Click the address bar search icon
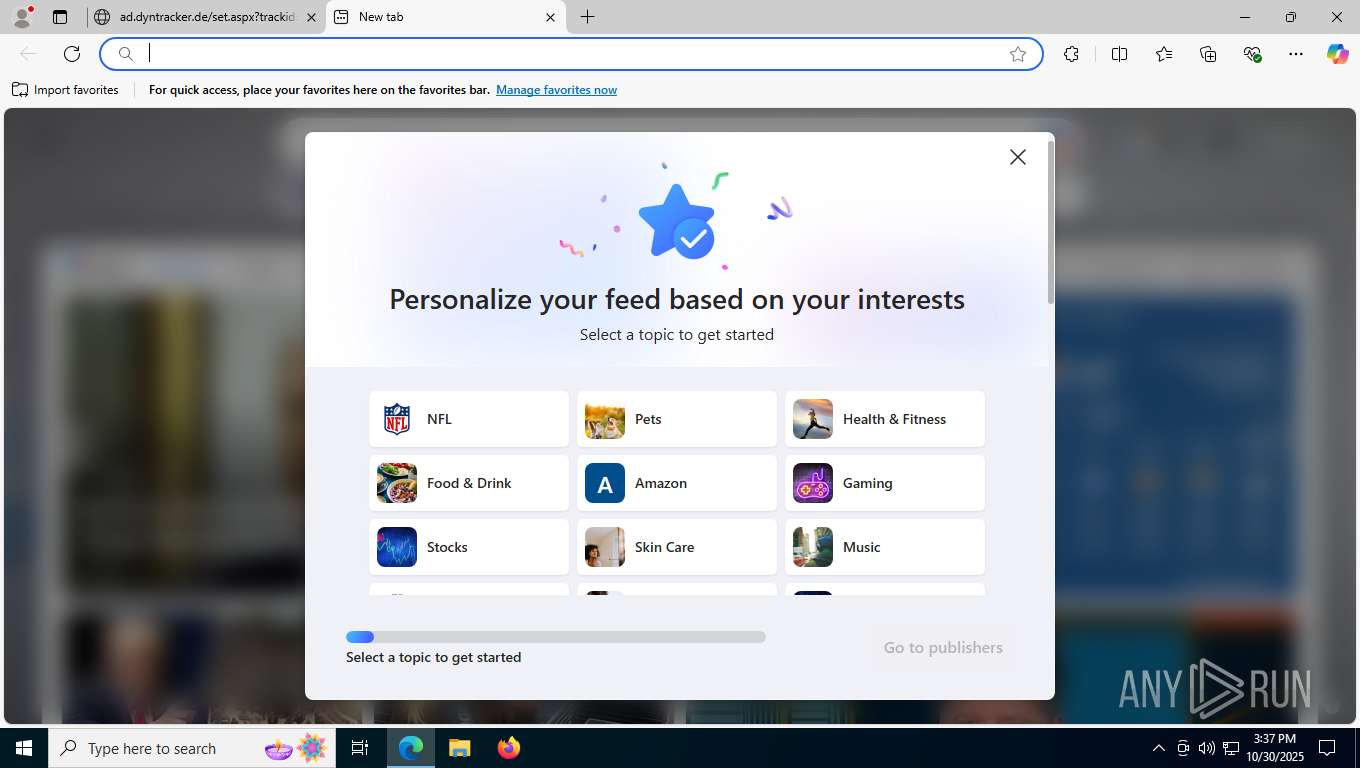The image size is (1360, 768). click(126, 54)
